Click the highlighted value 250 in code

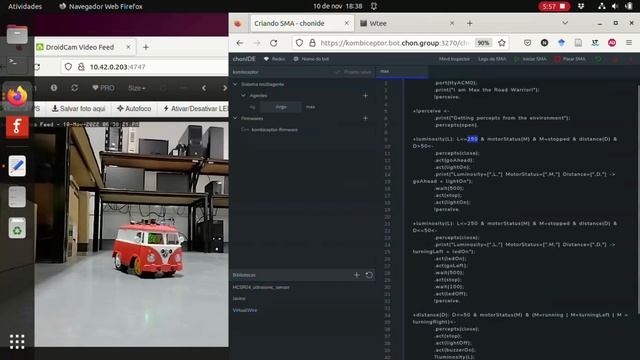[x=472, y=139]
